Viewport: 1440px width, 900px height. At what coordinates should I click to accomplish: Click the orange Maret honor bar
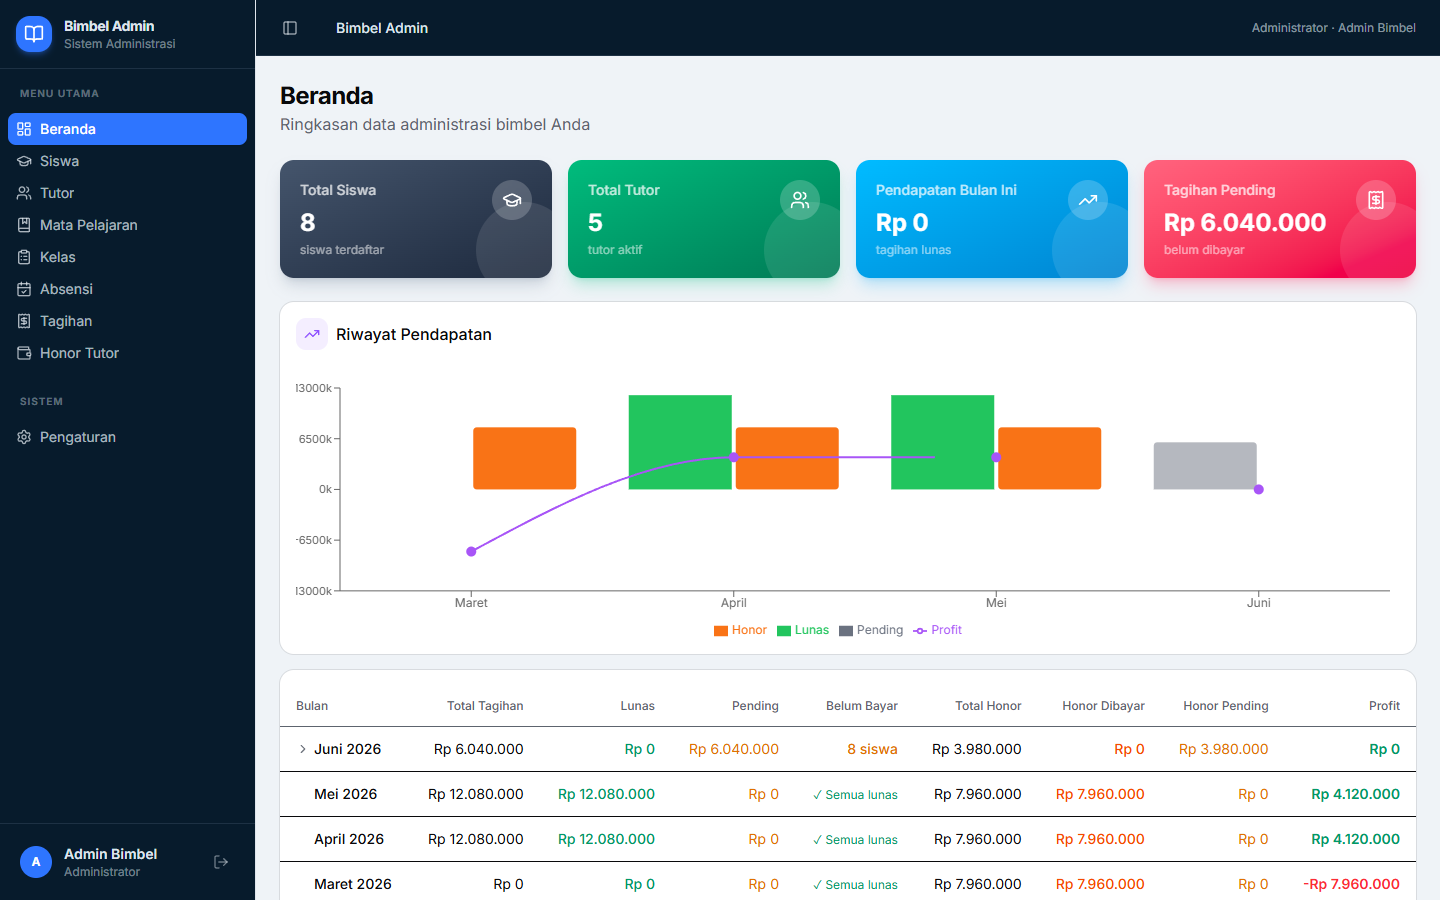click(x=524, y=458)
